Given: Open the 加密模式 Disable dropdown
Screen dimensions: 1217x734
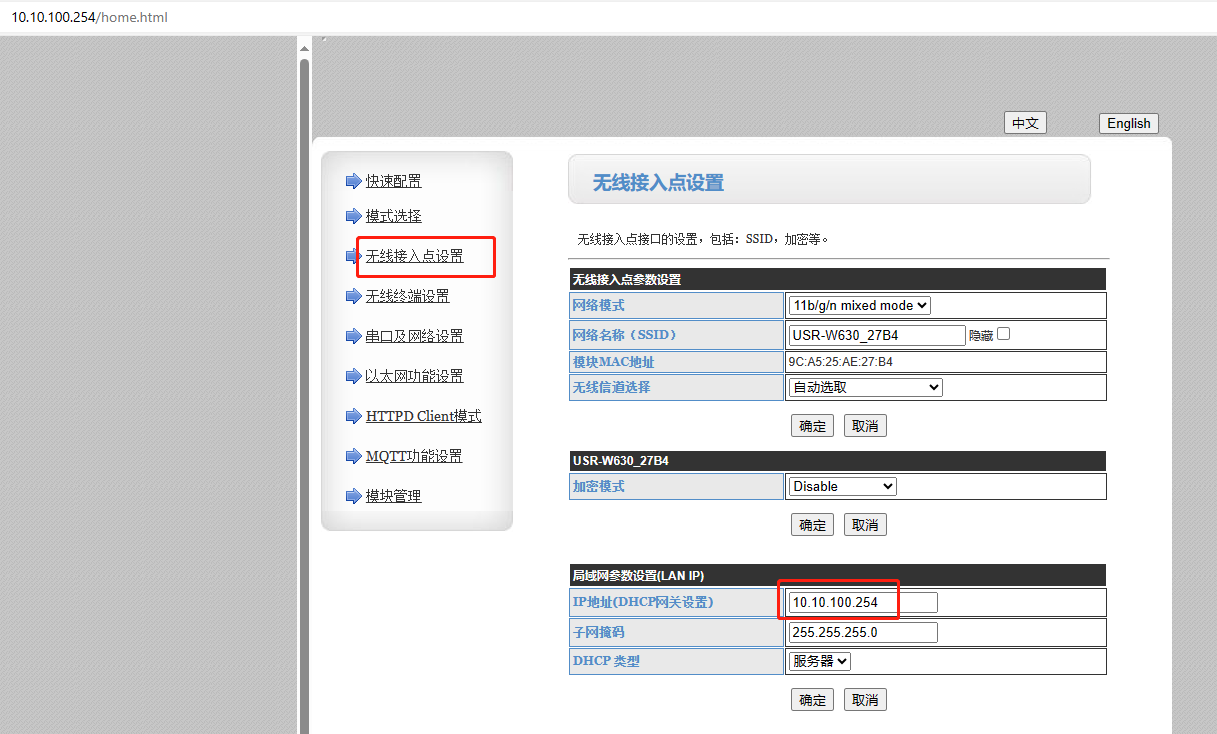Looking at the screenshot, I should (x=842, y=486).
